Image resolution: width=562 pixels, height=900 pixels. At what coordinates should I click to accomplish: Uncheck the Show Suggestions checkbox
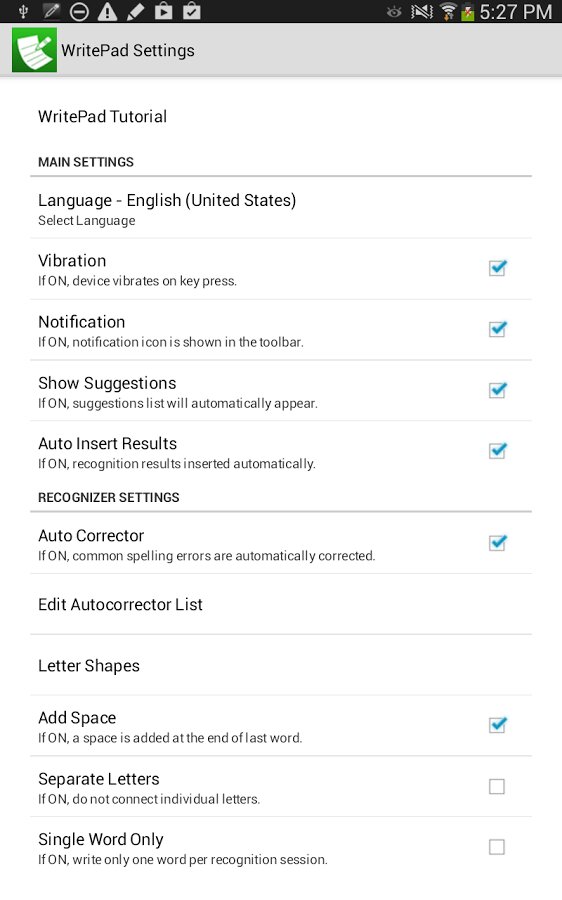(x=497, y=390)
